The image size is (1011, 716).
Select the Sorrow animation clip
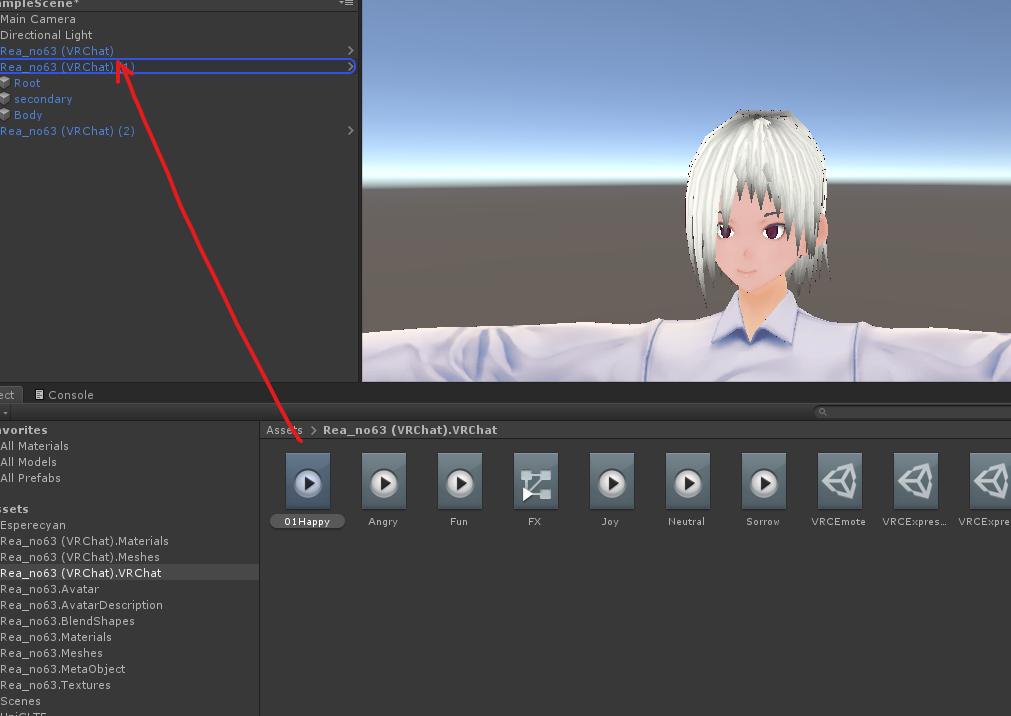[764, 481]
